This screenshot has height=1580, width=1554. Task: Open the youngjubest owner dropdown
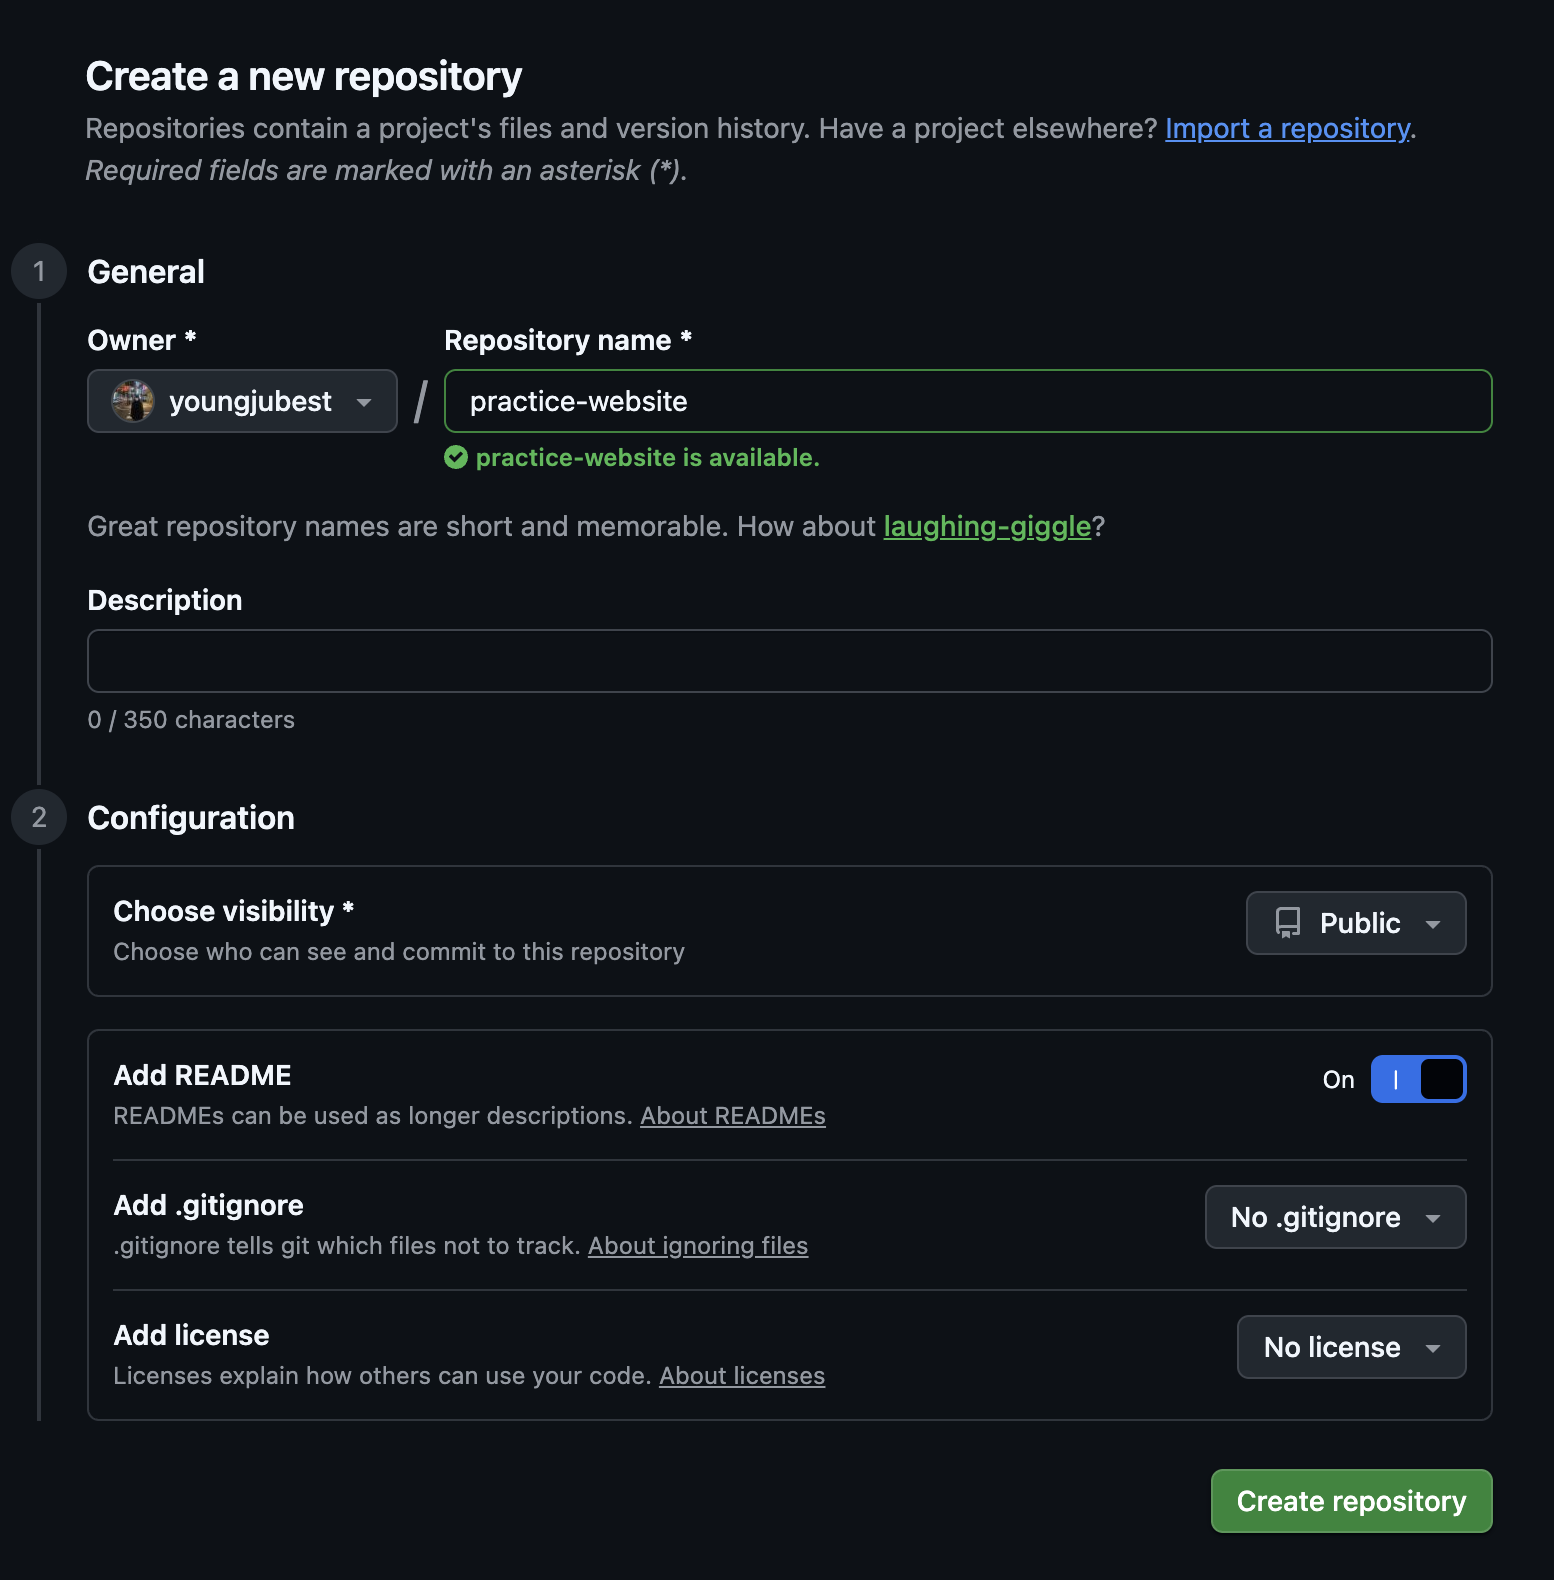tap(242, 401)
